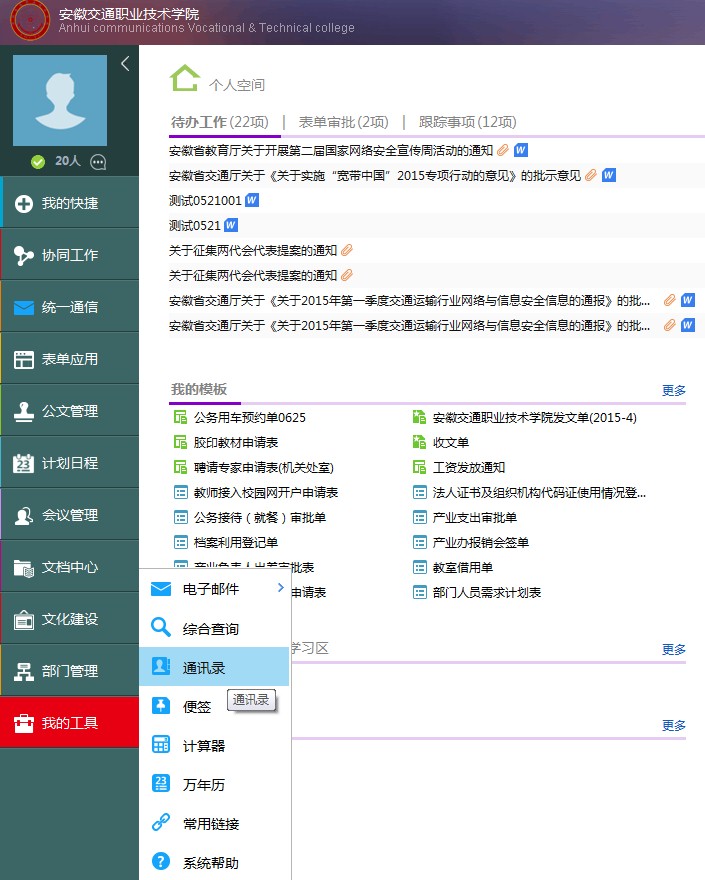This screenshot has height=880, width=705.
Task: Open the 测试0521001 pending work item
Action: tap(205, 200)
